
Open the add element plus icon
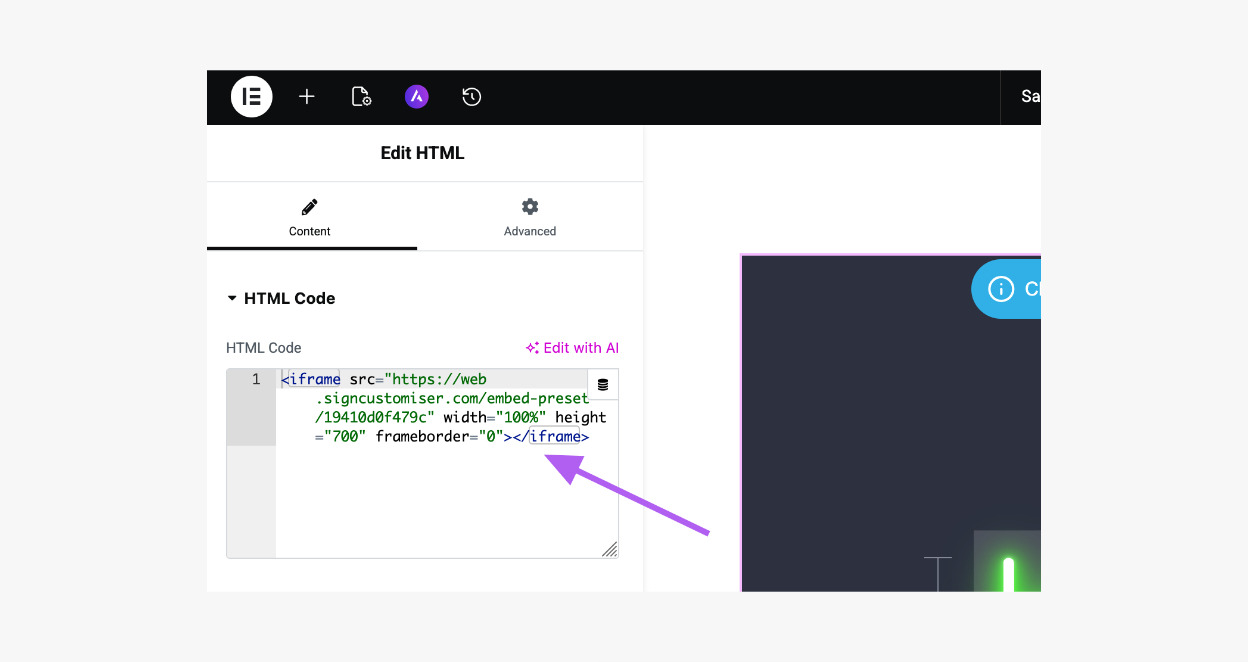307,97
